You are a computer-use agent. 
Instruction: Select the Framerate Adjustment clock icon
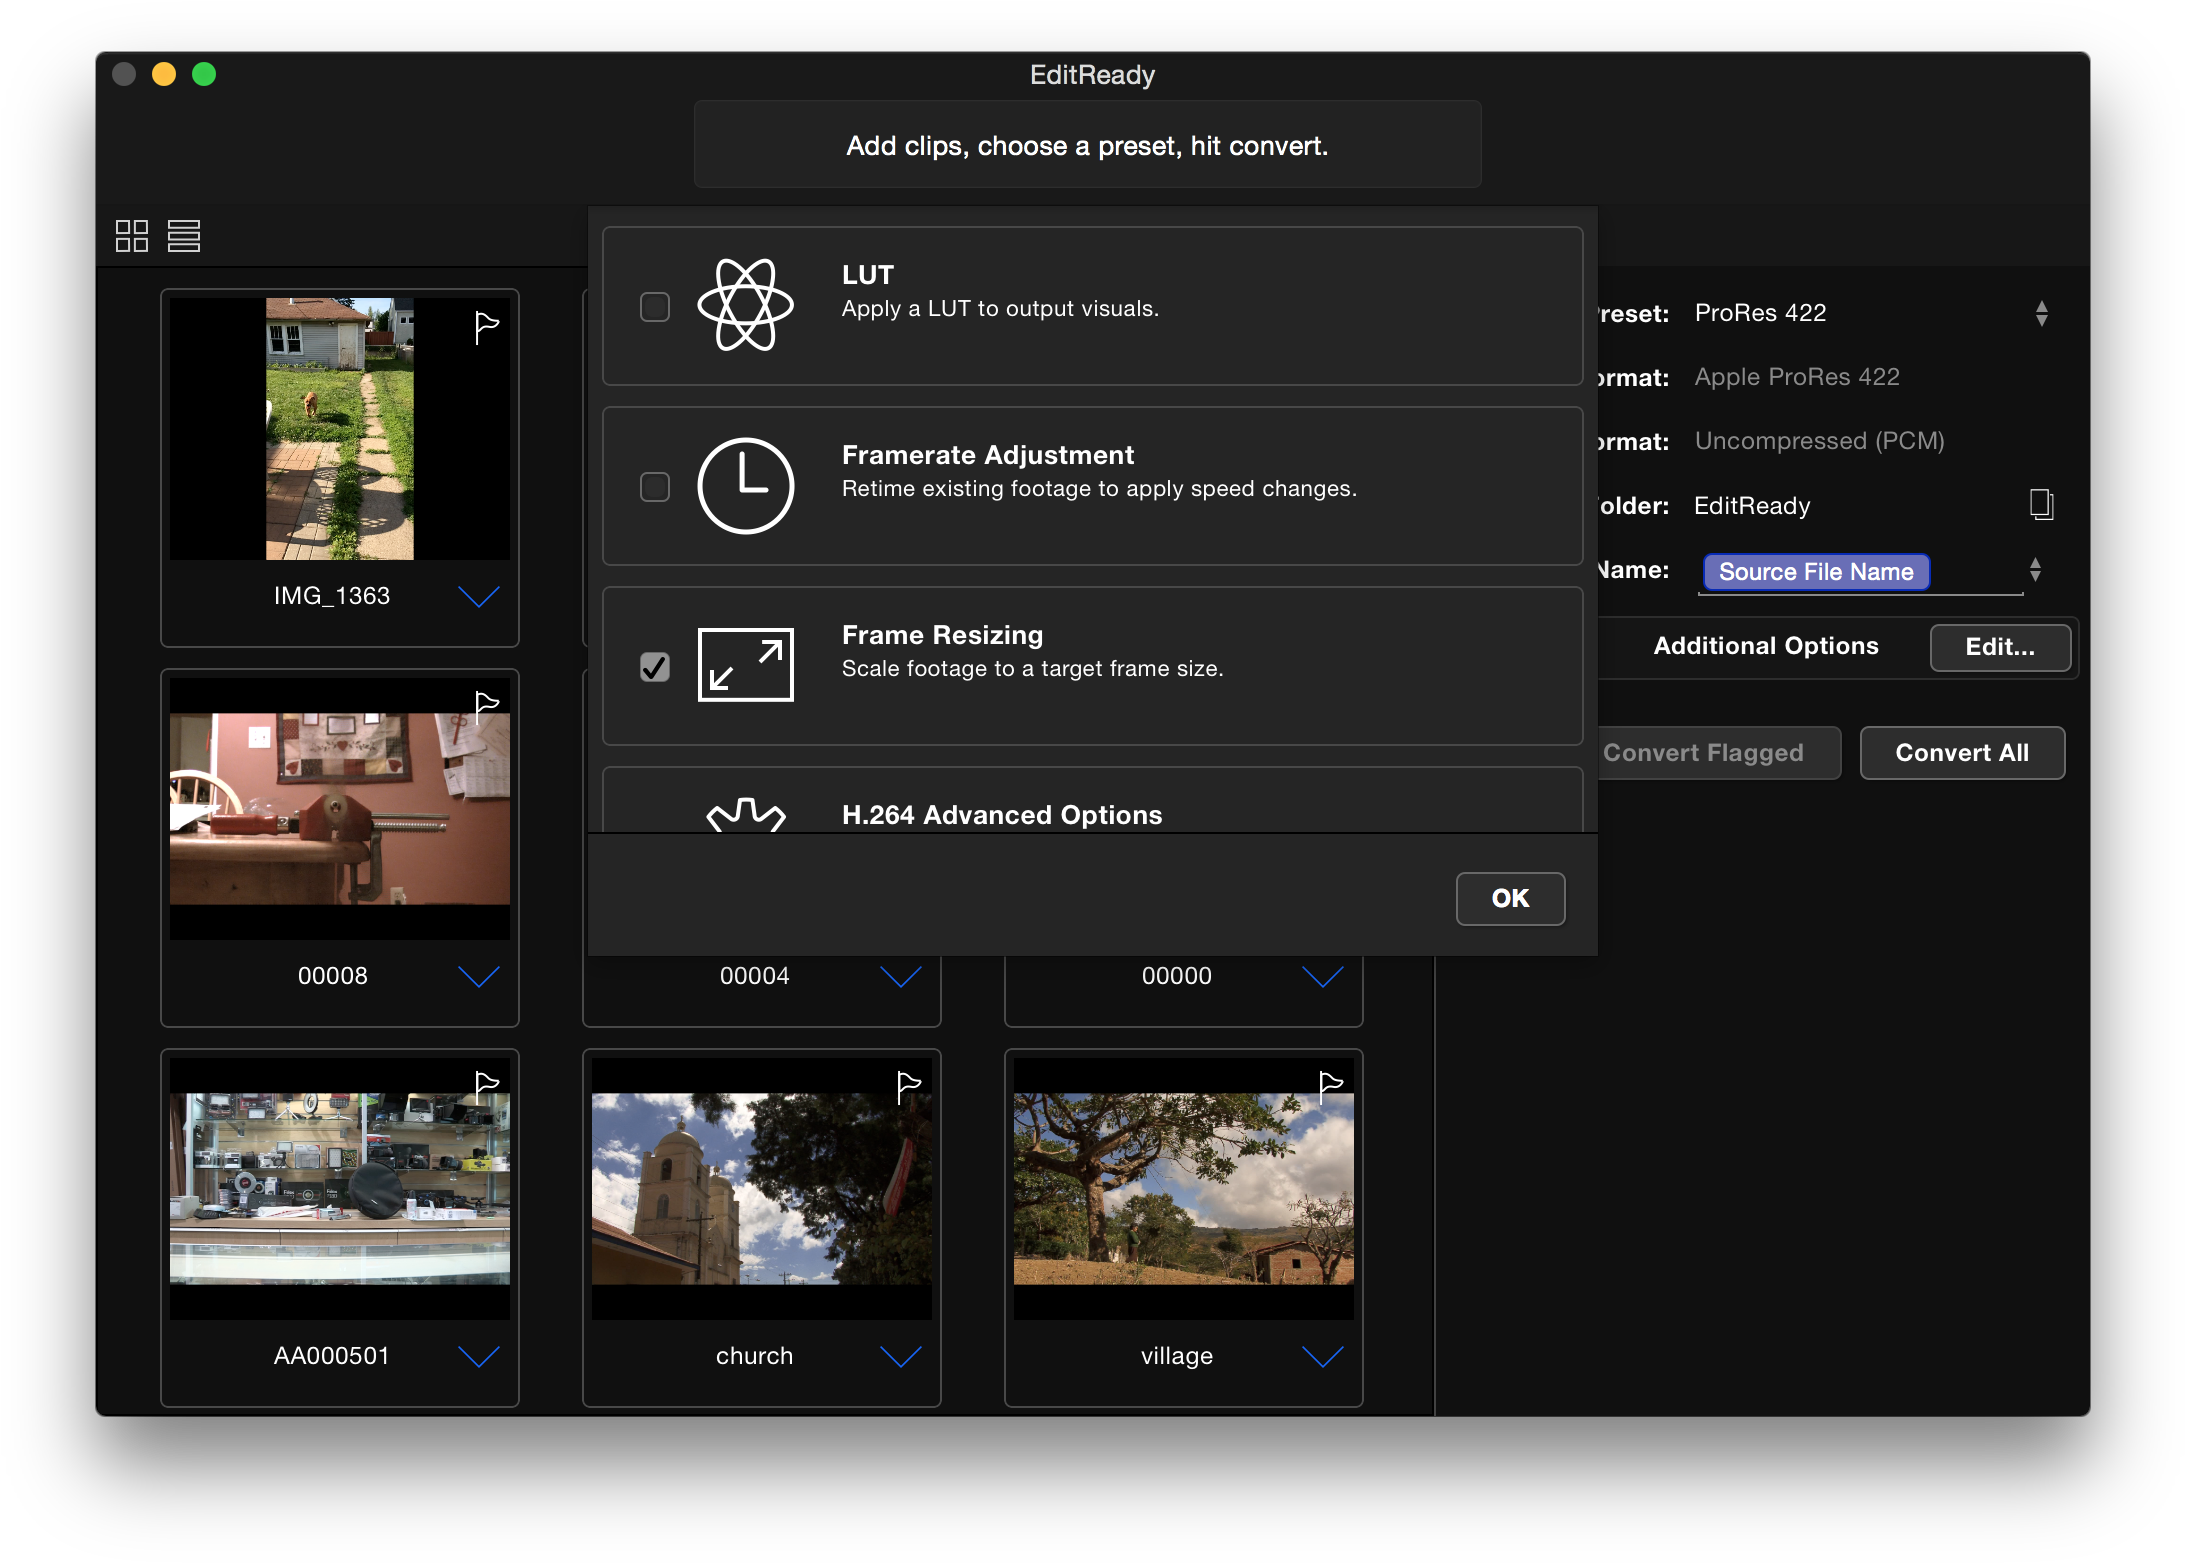(x=745, y=487)
